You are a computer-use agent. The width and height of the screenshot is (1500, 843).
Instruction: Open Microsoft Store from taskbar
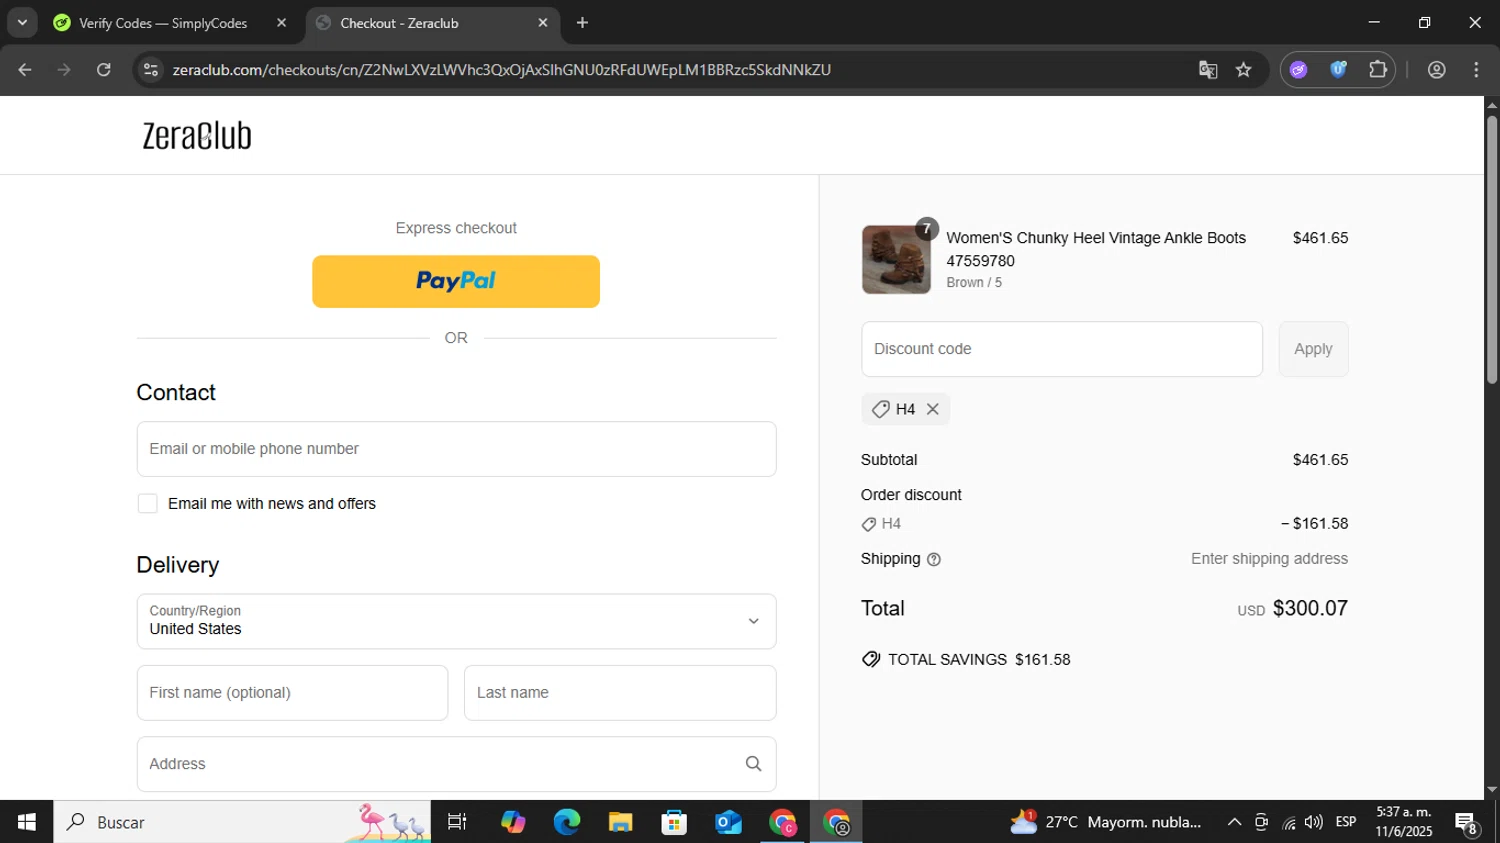pos(675,822)
